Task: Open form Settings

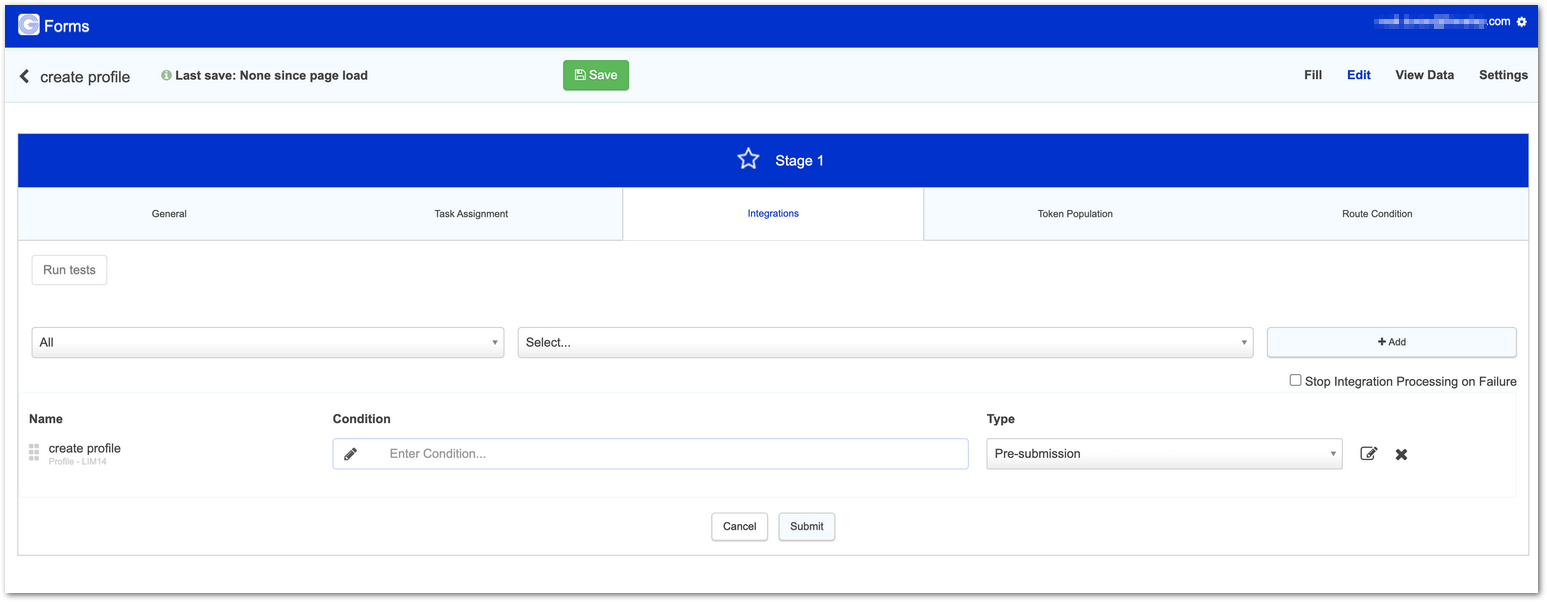Action: (1503, 75)
